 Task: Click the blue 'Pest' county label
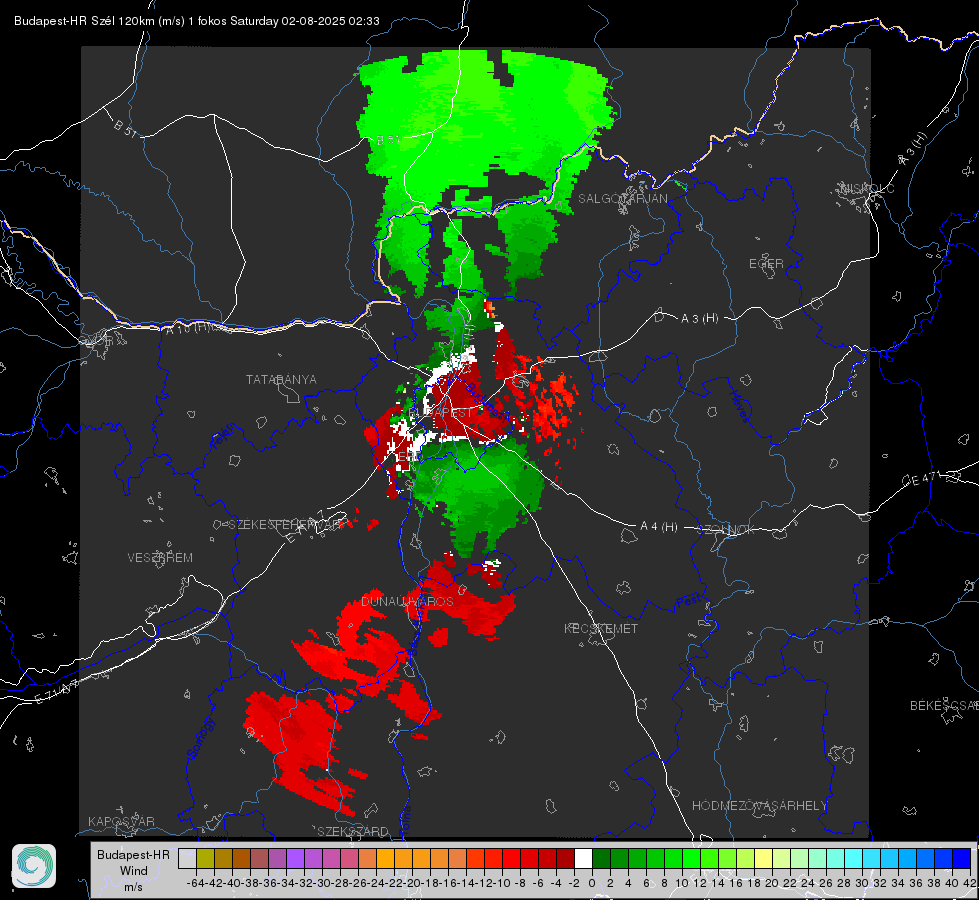688,602
